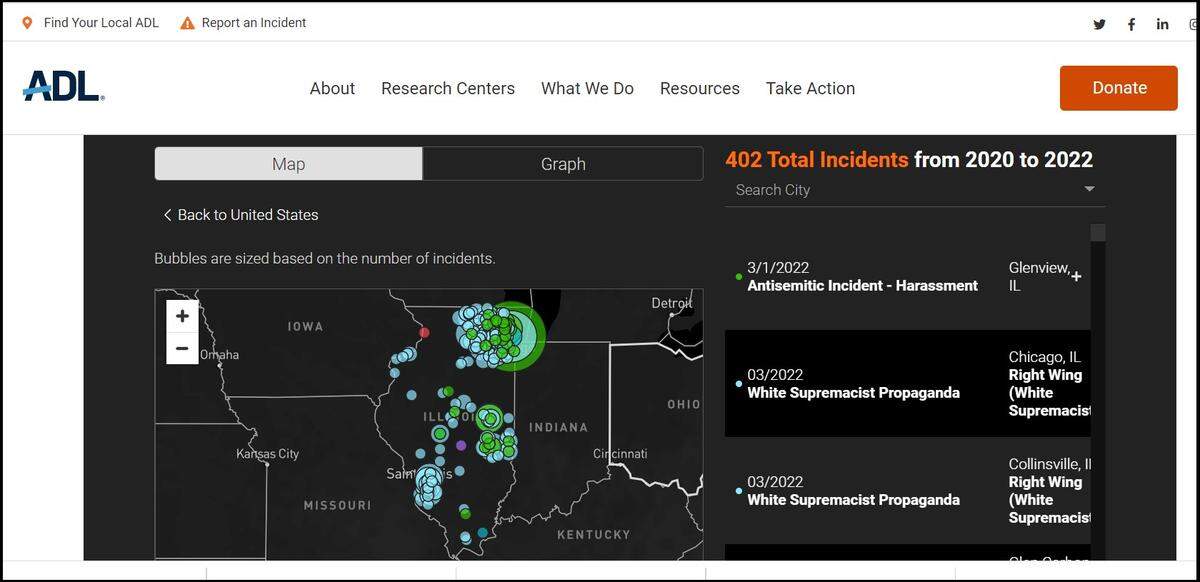The image size is (1200, 582).
Task: Click the purple bubble in central Illinois
Action: click(461, 445)
